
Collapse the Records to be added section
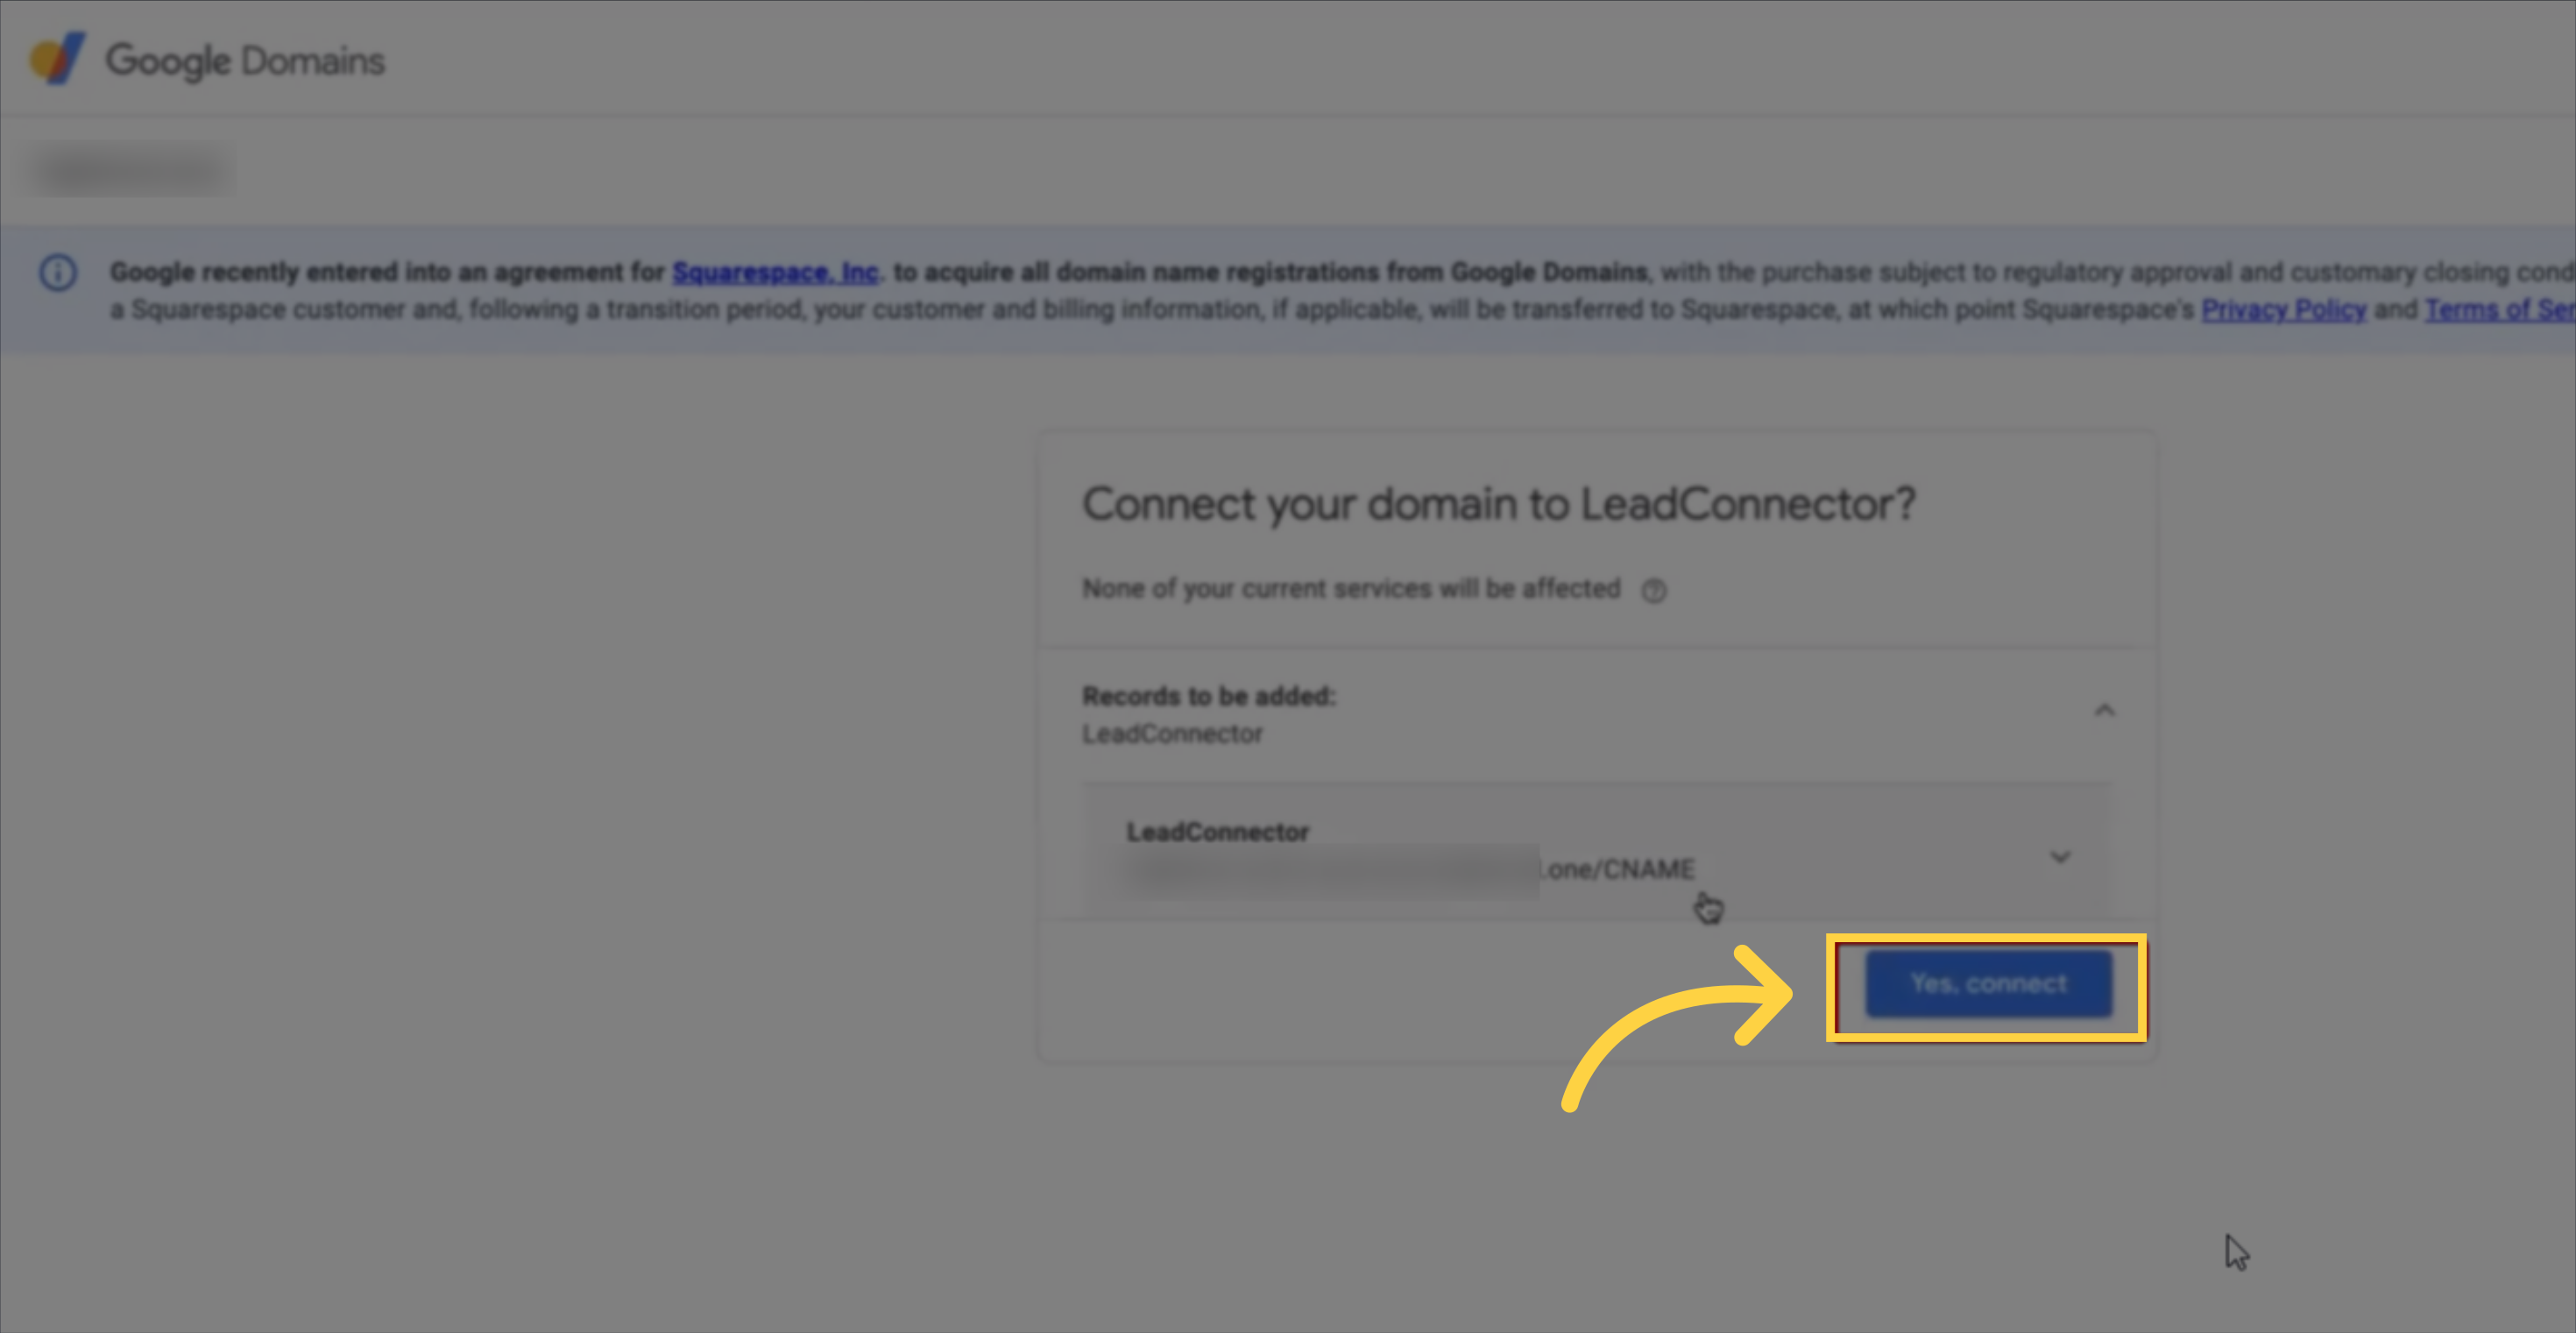(x=2104, y=711)
